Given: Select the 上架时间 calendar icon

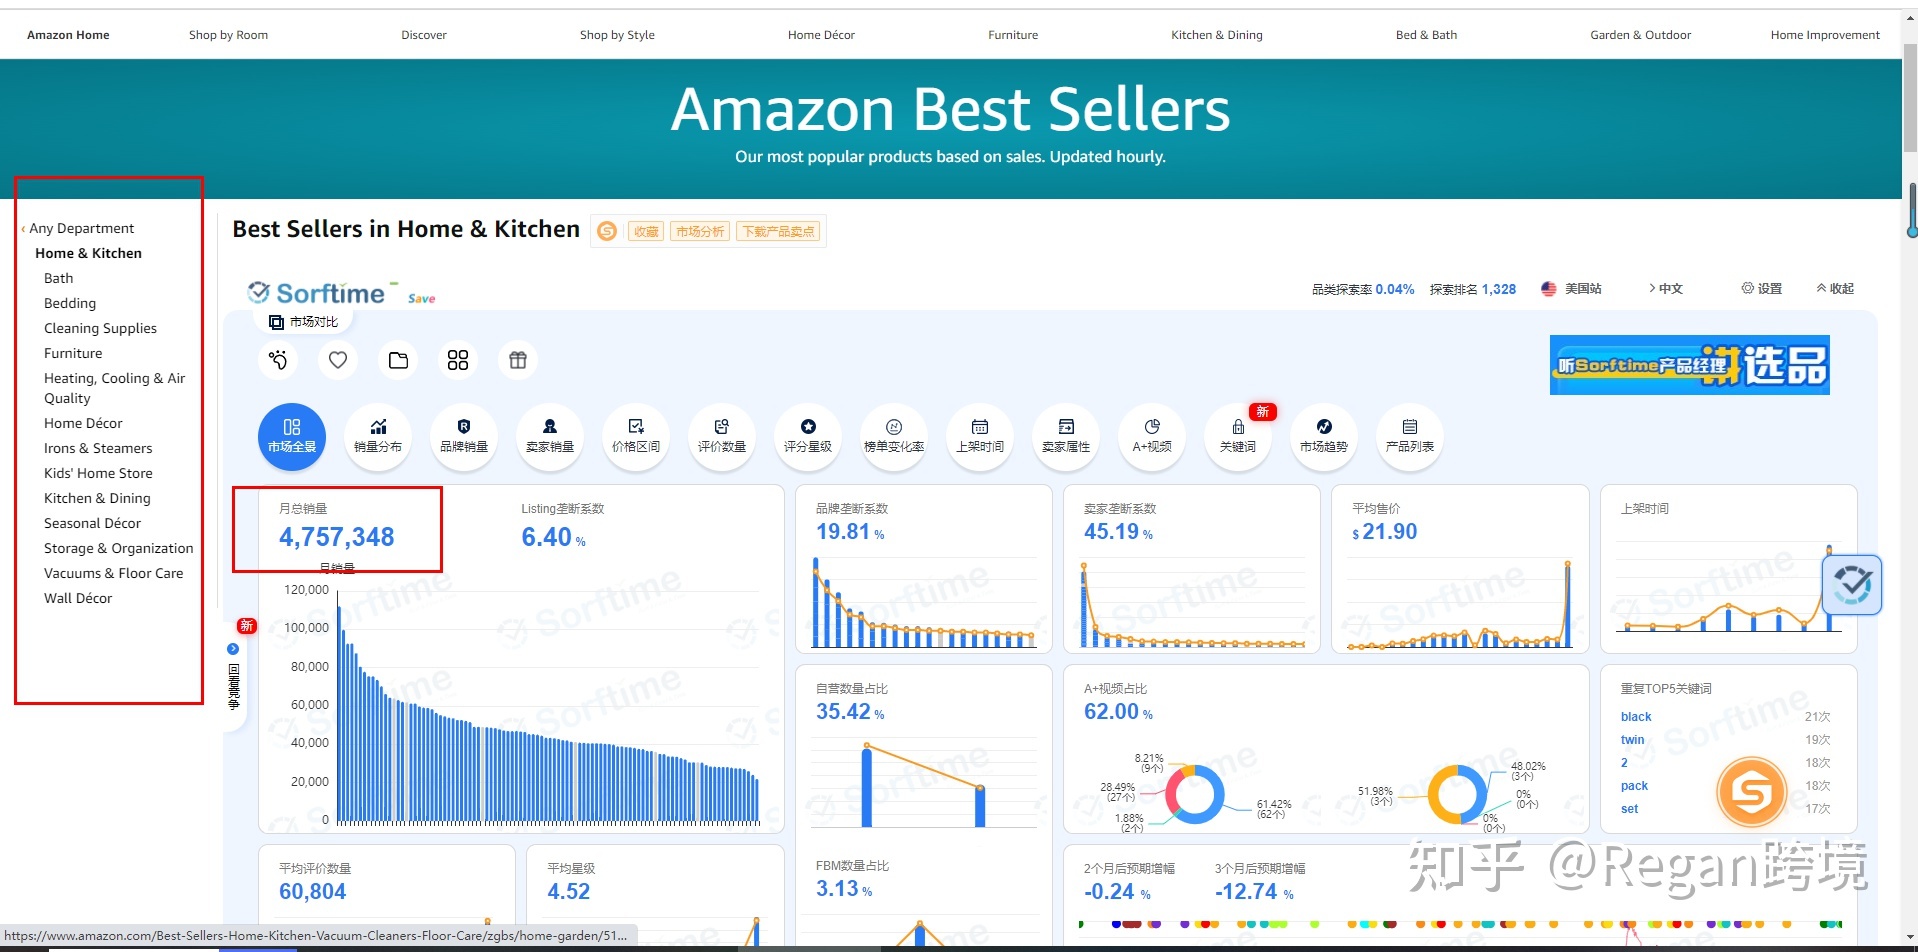Looking at the screenshot, I should tap(980, 436).
